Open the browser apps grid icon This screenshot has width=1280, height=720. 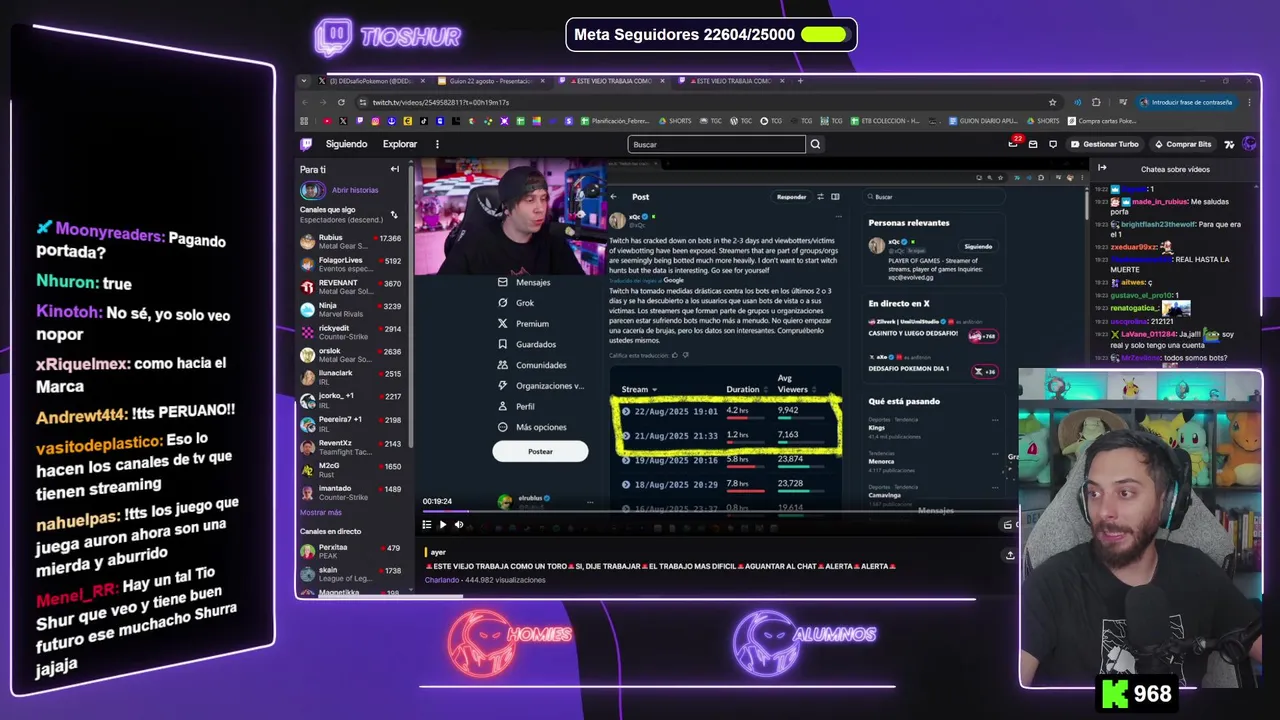(x=304, y=121)
